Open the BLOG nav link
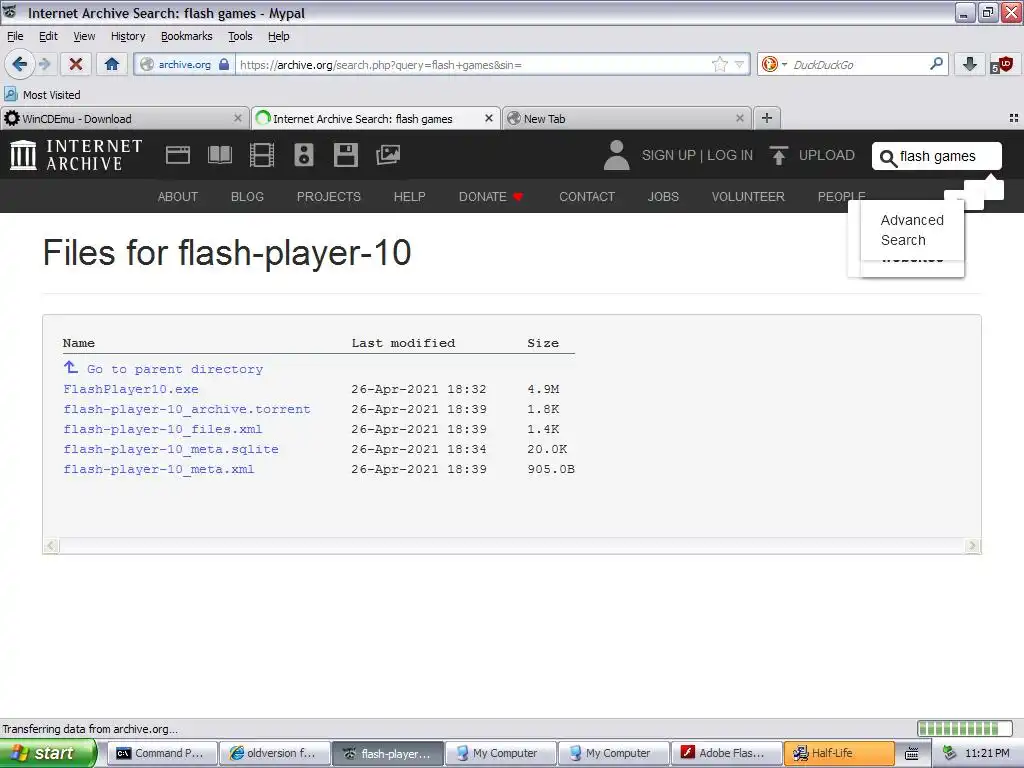This screenshot has height=768, width=1024. pos(247,197)
